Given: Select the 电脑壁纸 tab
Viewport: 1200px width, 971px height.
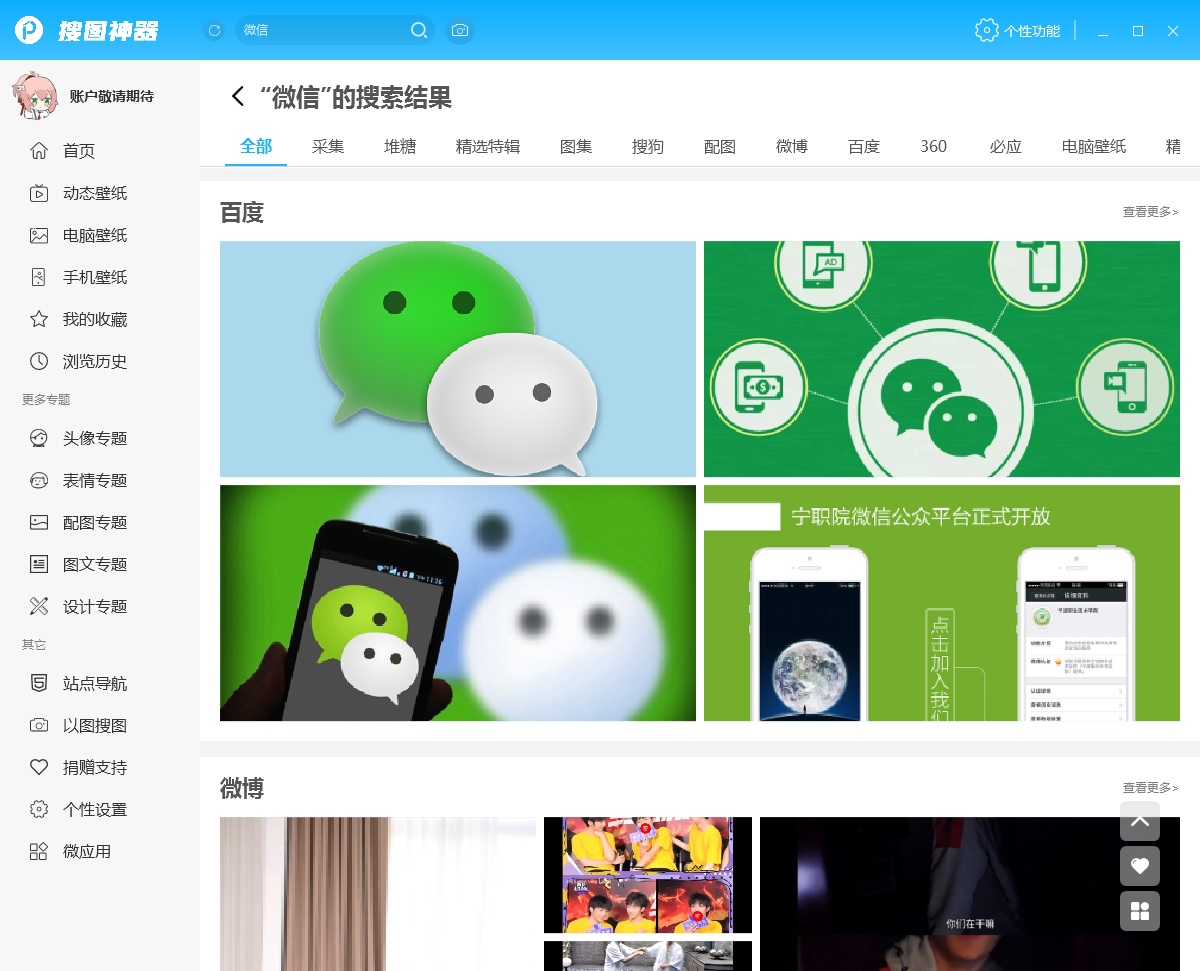Looking at the screenshot, I should (1094, 146).
